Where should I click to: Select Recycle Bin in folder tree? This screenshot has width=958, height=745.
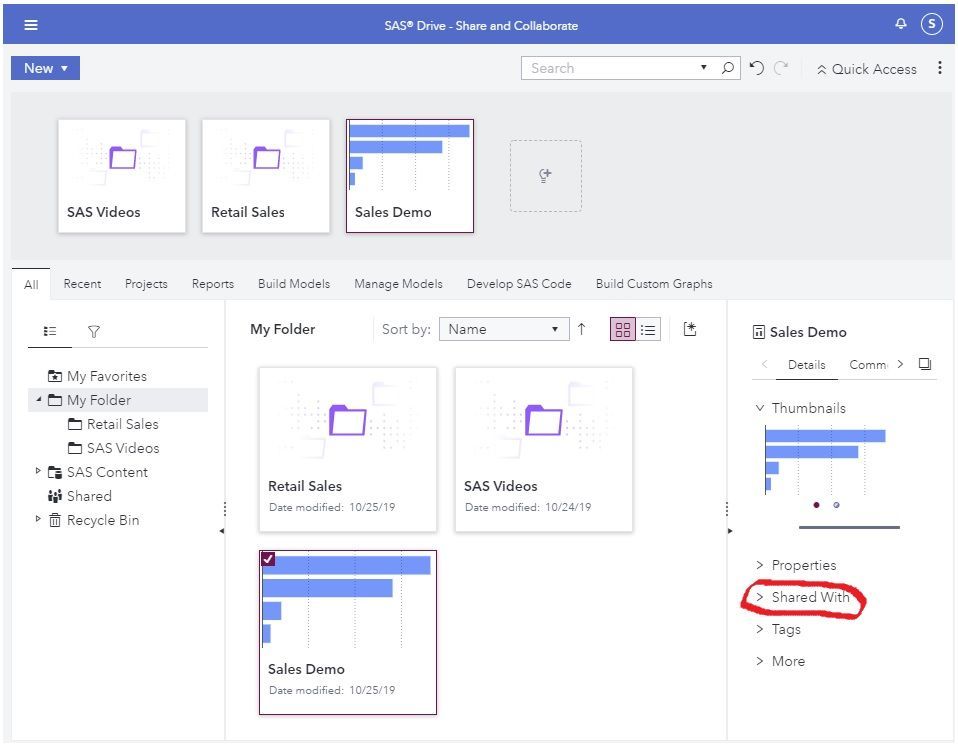[103, 520]
